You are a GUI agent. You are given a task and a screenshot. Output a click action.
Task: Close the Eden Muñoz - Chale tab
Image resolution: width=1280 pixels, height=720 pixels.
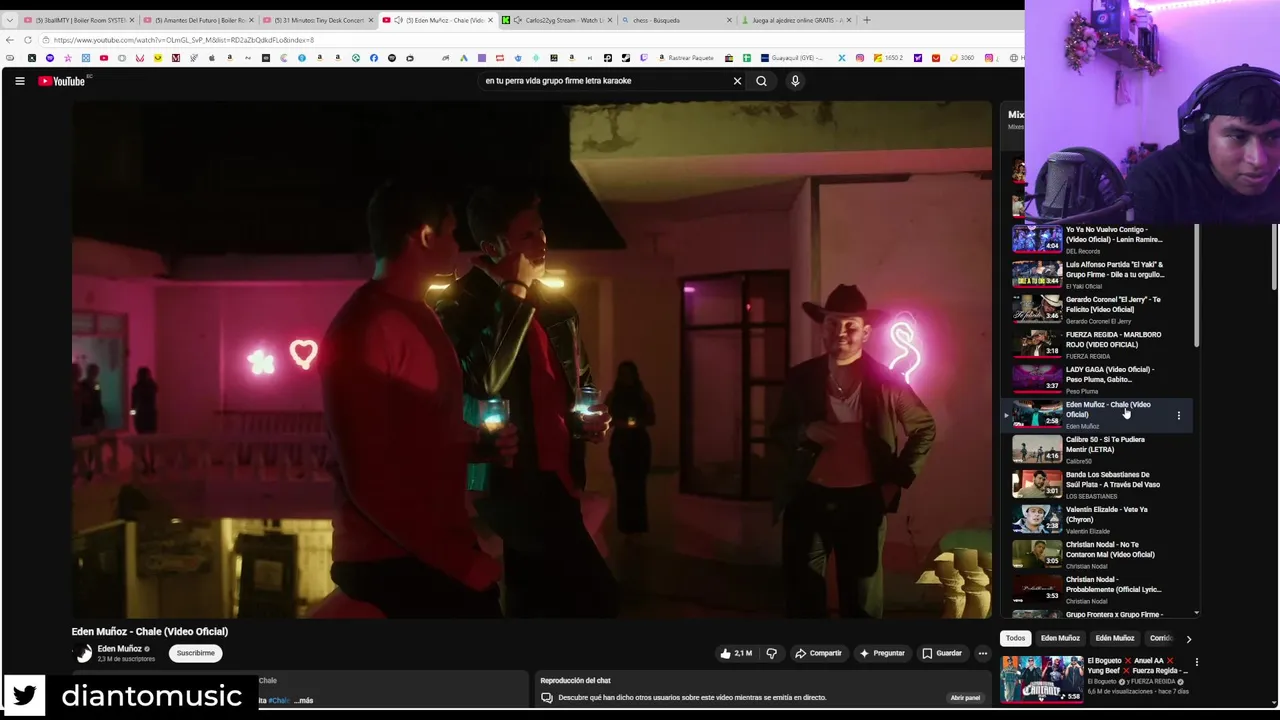[490, 20]
